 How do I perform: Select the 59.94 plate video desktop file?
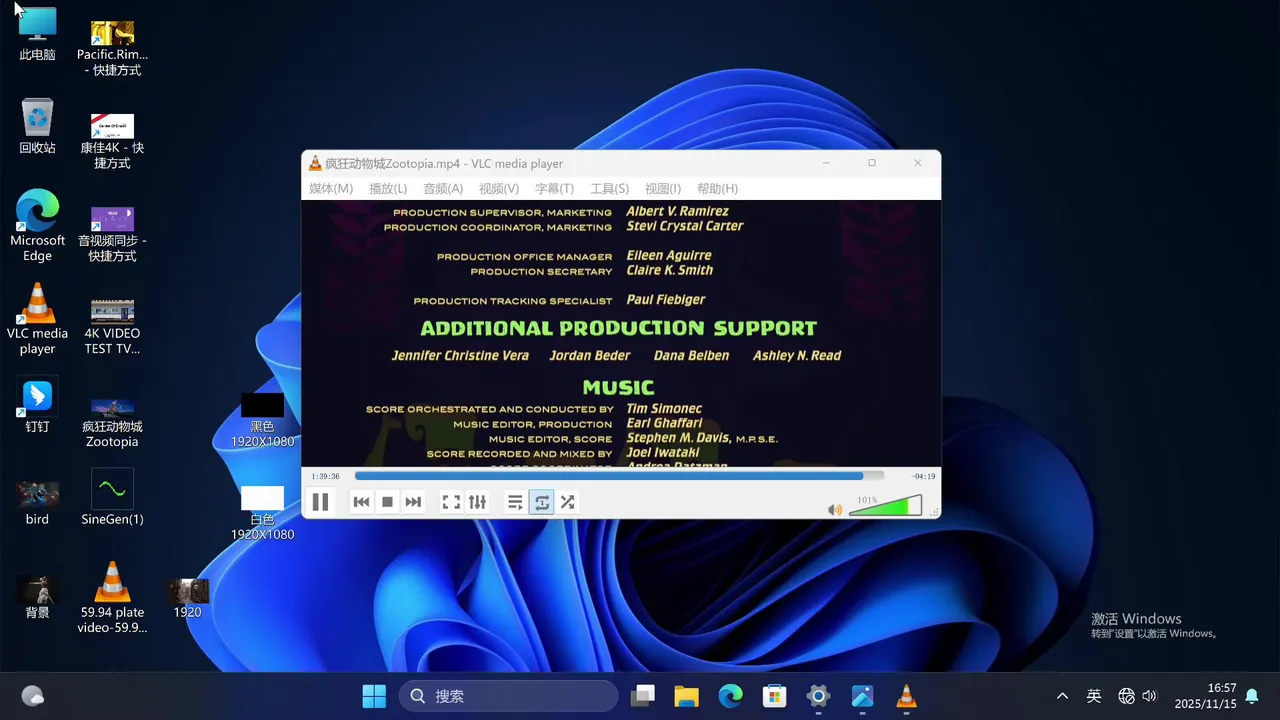tap(112, 598)
